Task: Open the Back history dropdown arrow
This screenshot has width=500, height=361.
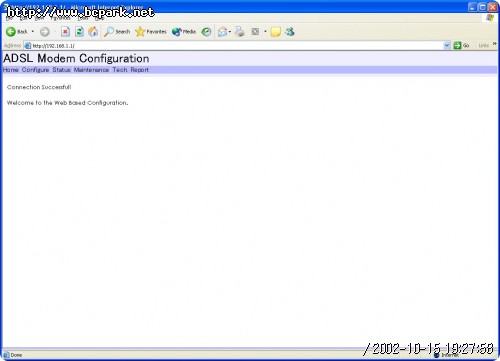Action: [33, 32]
